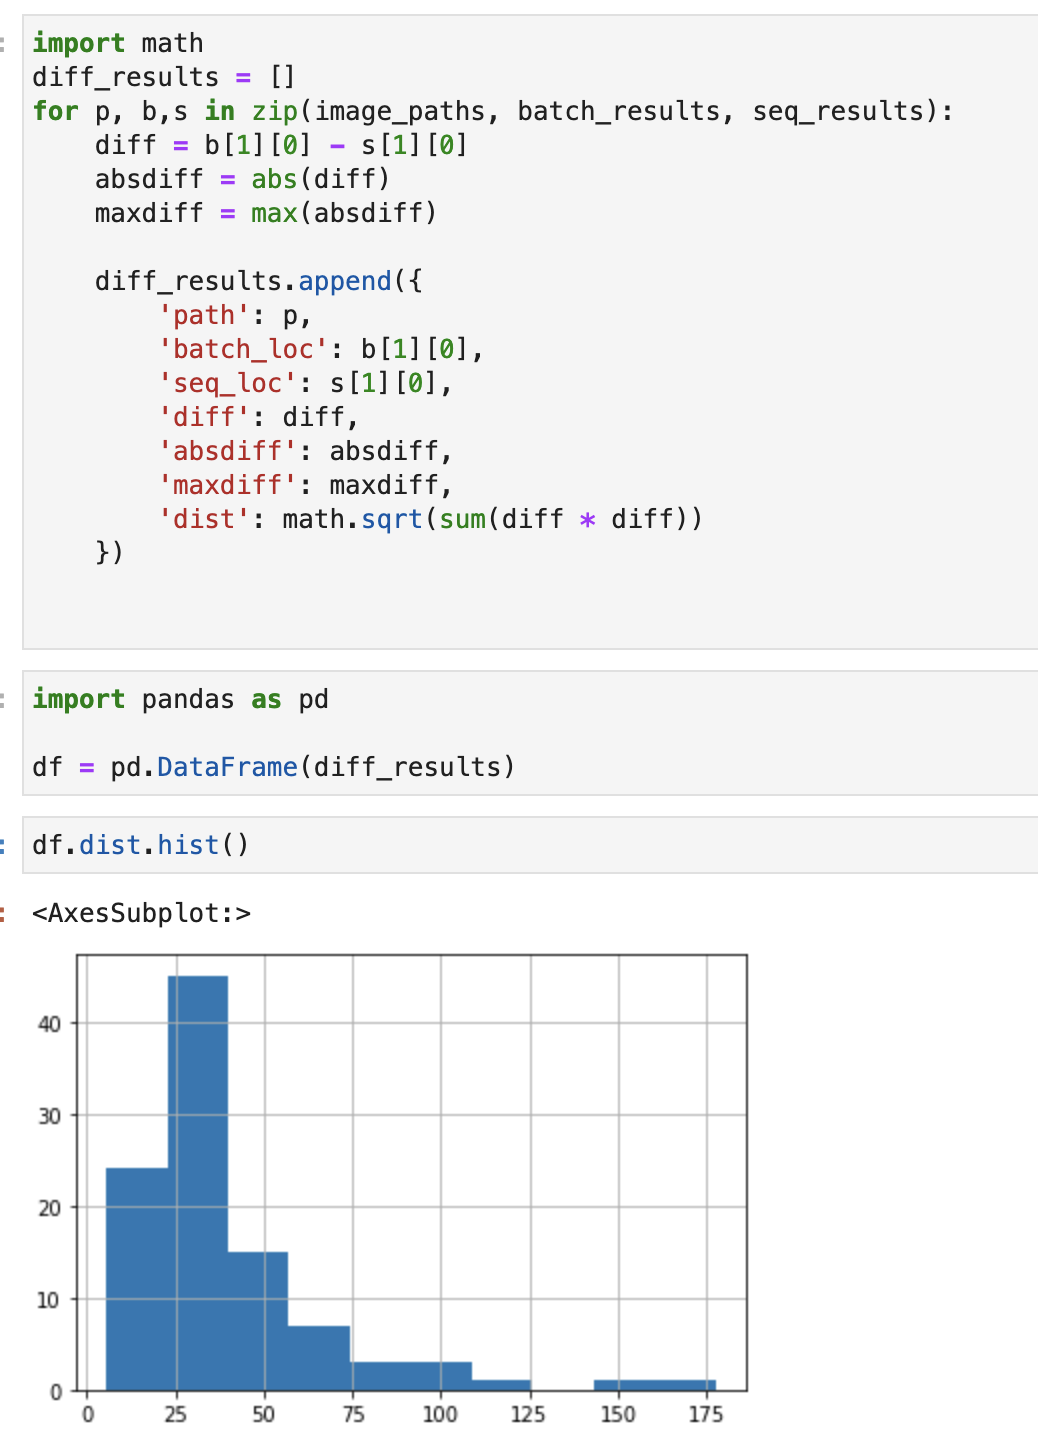The width and height of the screenshot is (1038, 1450).
Task: Click the 'import math' line in first cell
Action: [118, 43]
